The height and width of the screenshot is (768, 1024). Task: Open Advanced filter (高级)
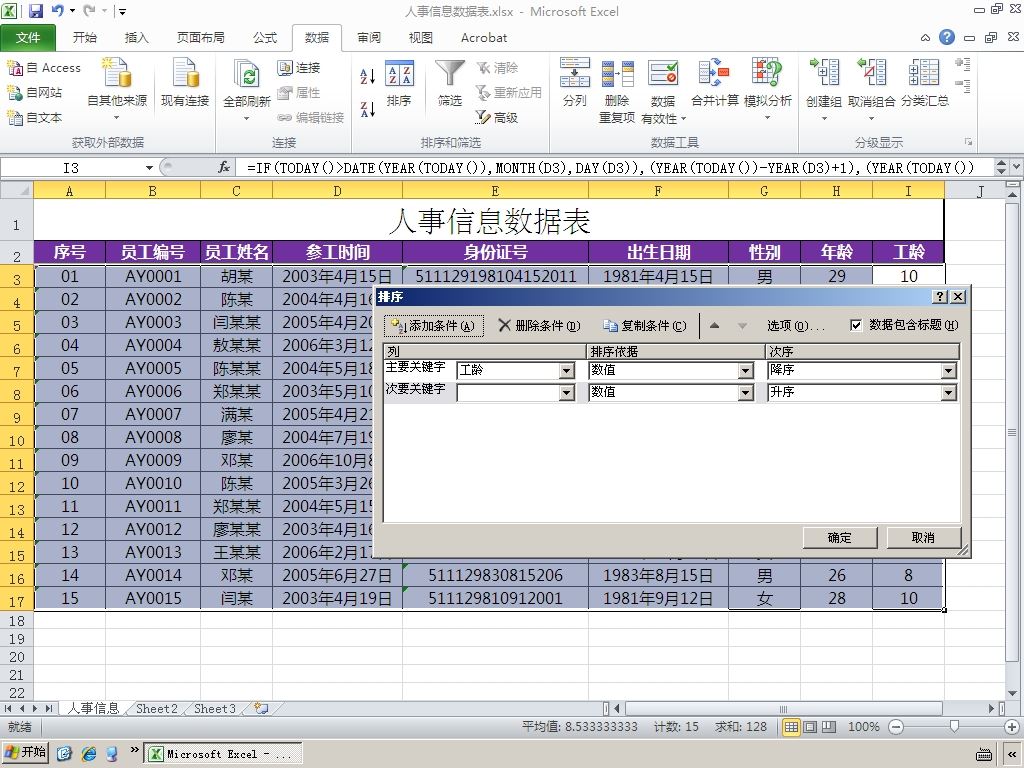497,118
